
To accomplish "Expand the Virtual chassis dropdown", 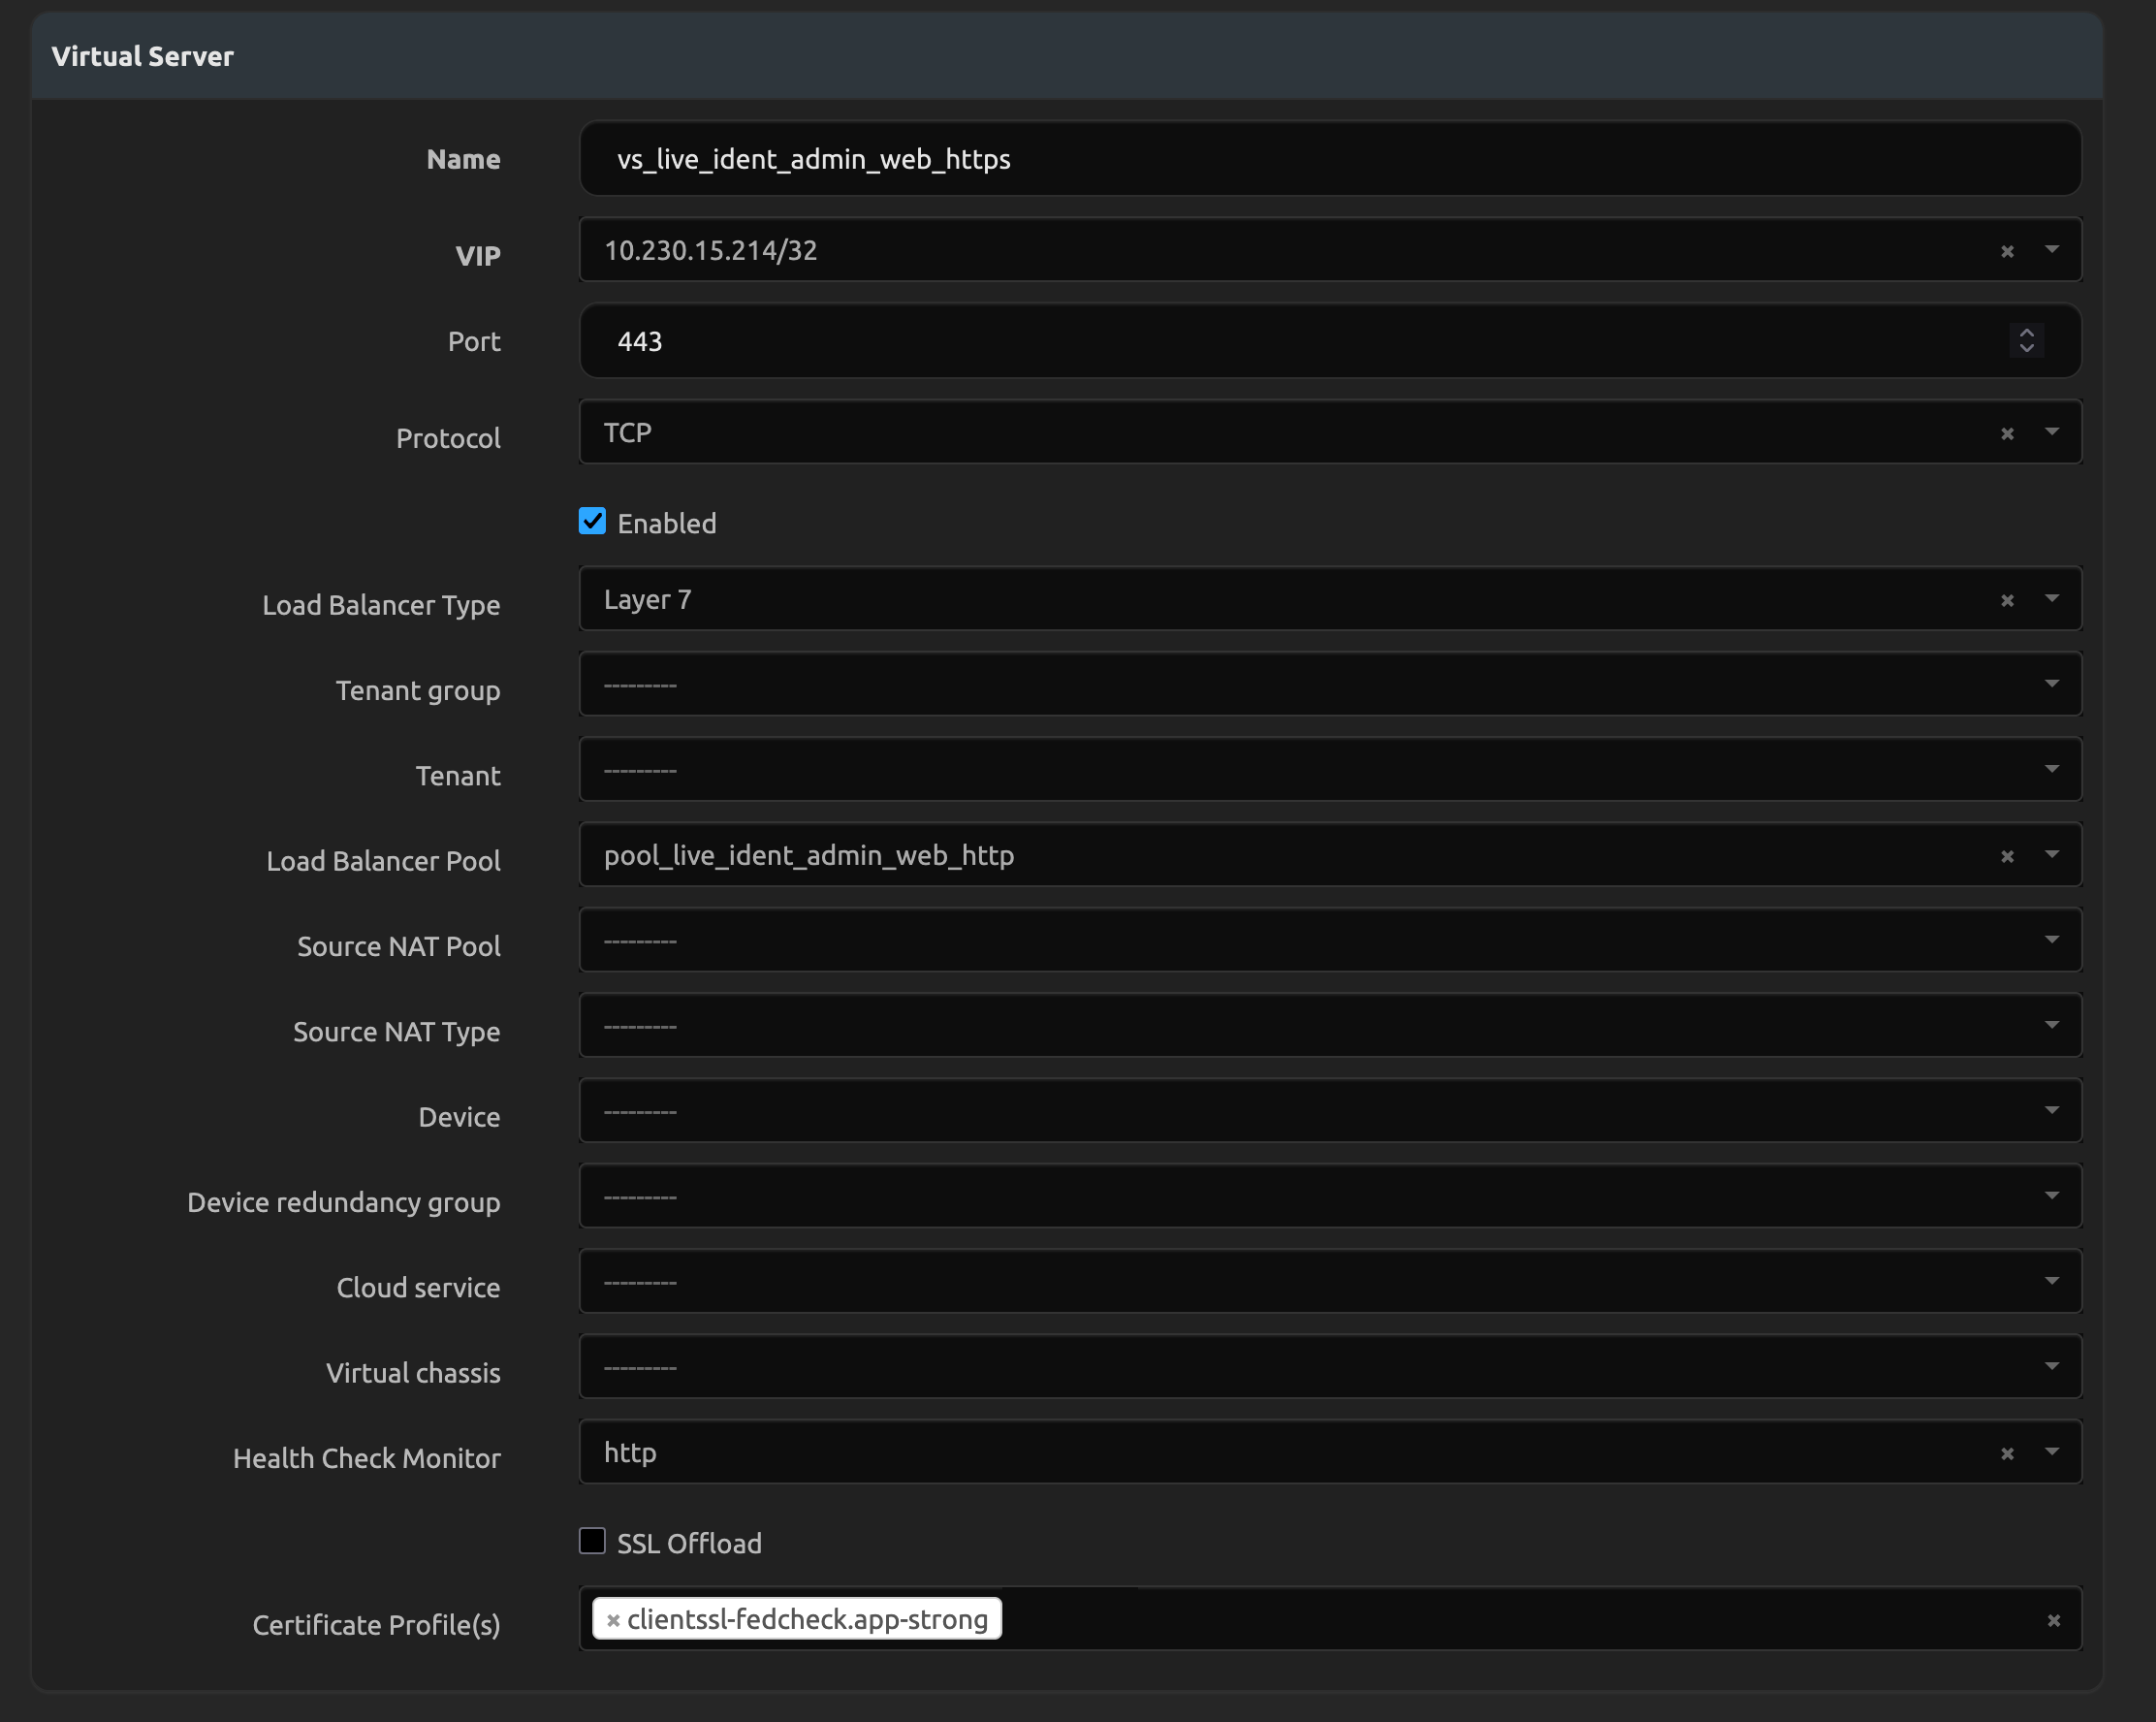I will tap(2051, 1366).
